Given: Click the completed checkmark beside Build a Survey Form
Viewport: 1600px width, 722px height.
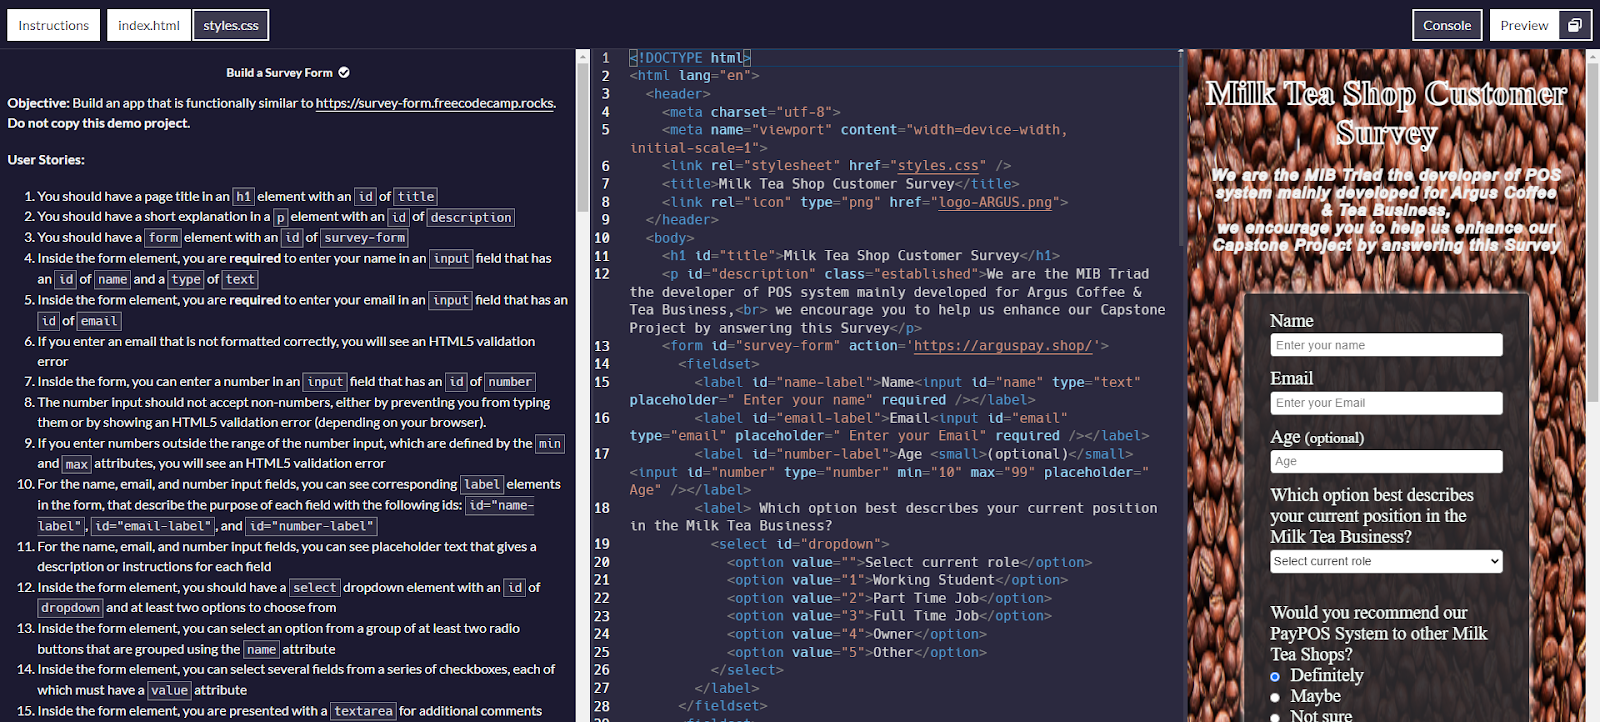Looking at the screenshot, I should coord(344,72).
